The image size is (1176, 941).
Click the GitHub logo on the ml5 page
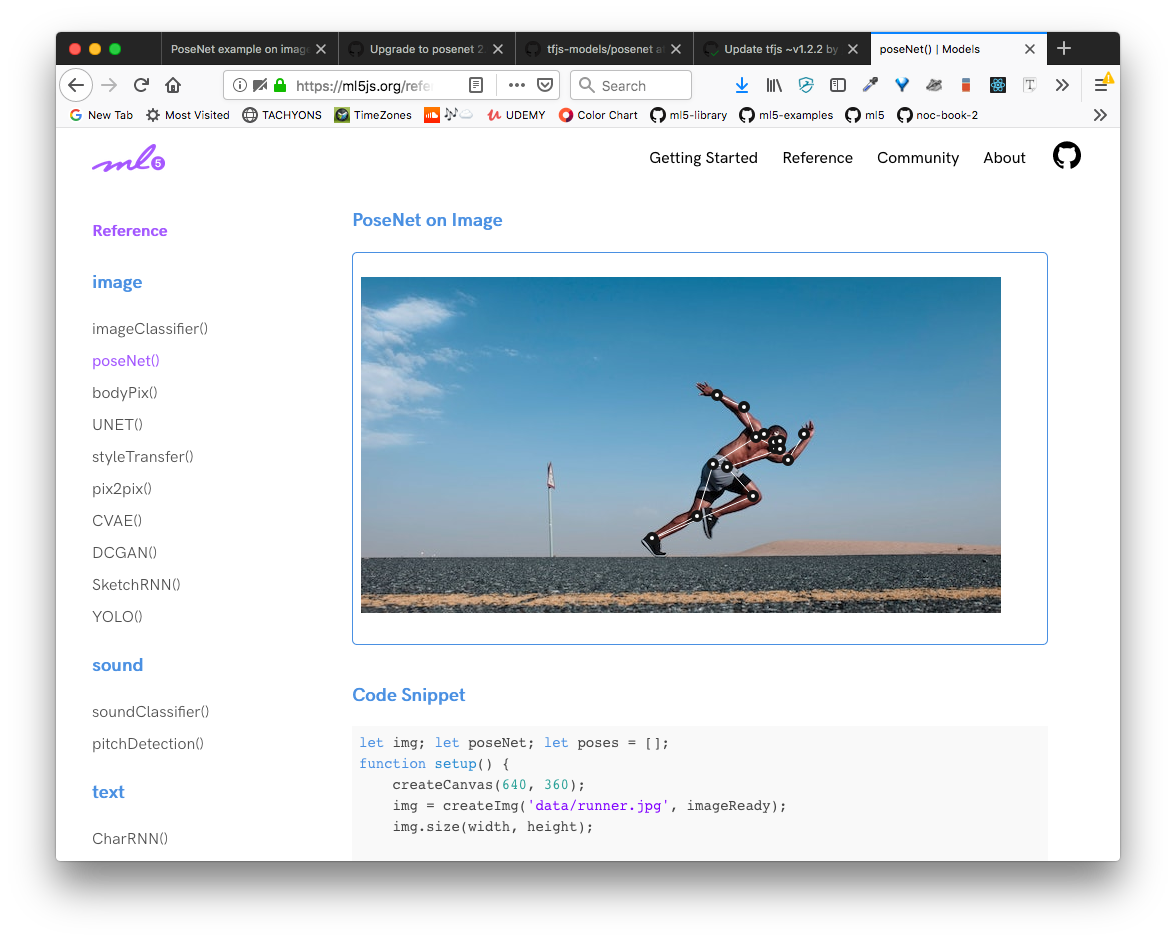[1066, 155]
